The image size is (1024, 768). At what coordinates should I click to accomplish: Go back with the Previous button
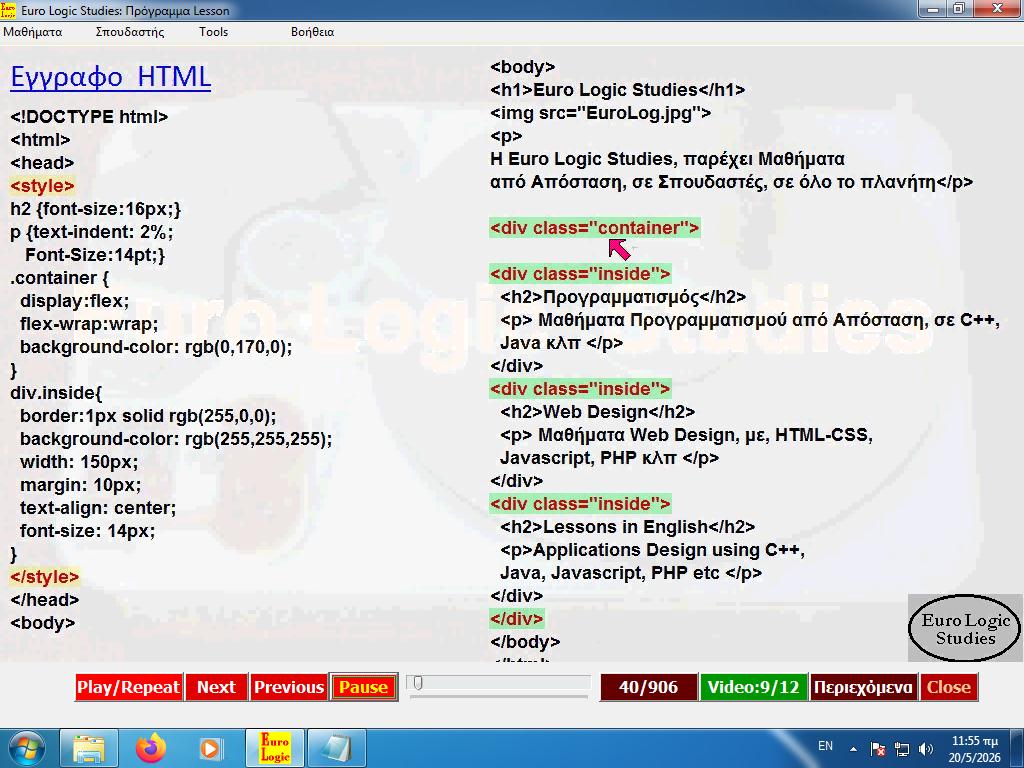tap(289, 687)
